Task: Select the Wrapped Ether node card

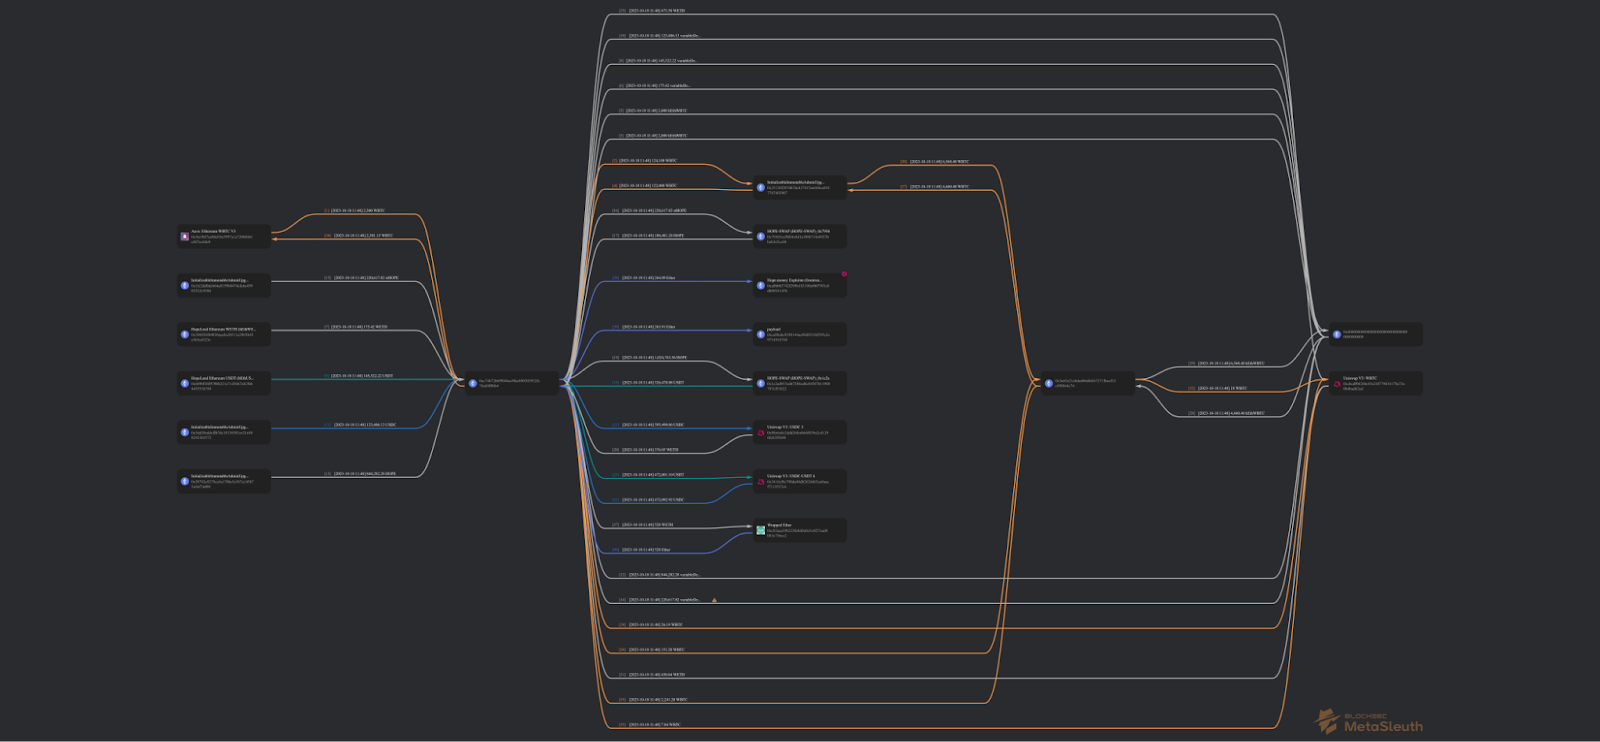Action: pos(800,531)
